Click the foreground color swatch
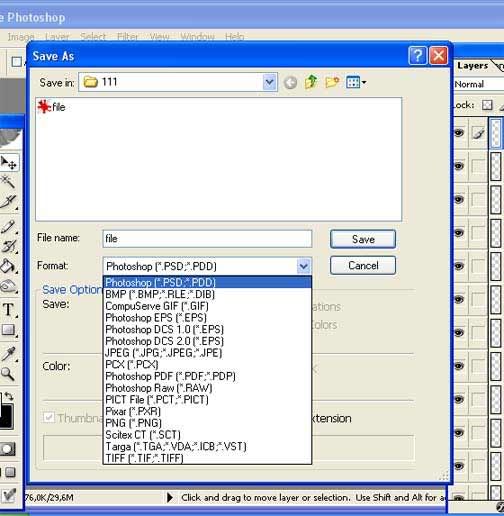The width and height of the screenshot is (504, 516). click(x=6, y=416)
